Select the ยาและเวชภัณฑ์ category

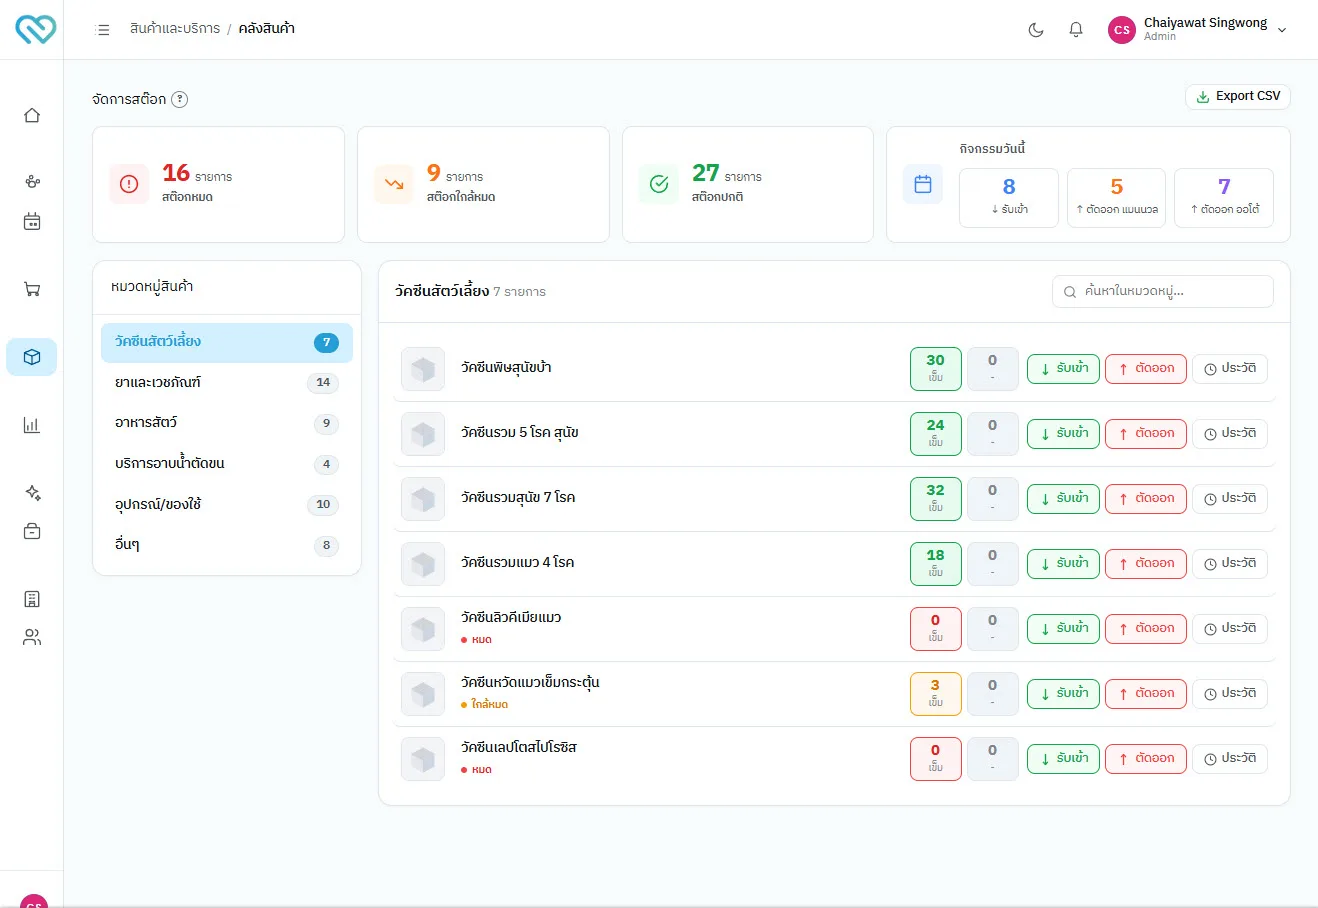[227, 382]
